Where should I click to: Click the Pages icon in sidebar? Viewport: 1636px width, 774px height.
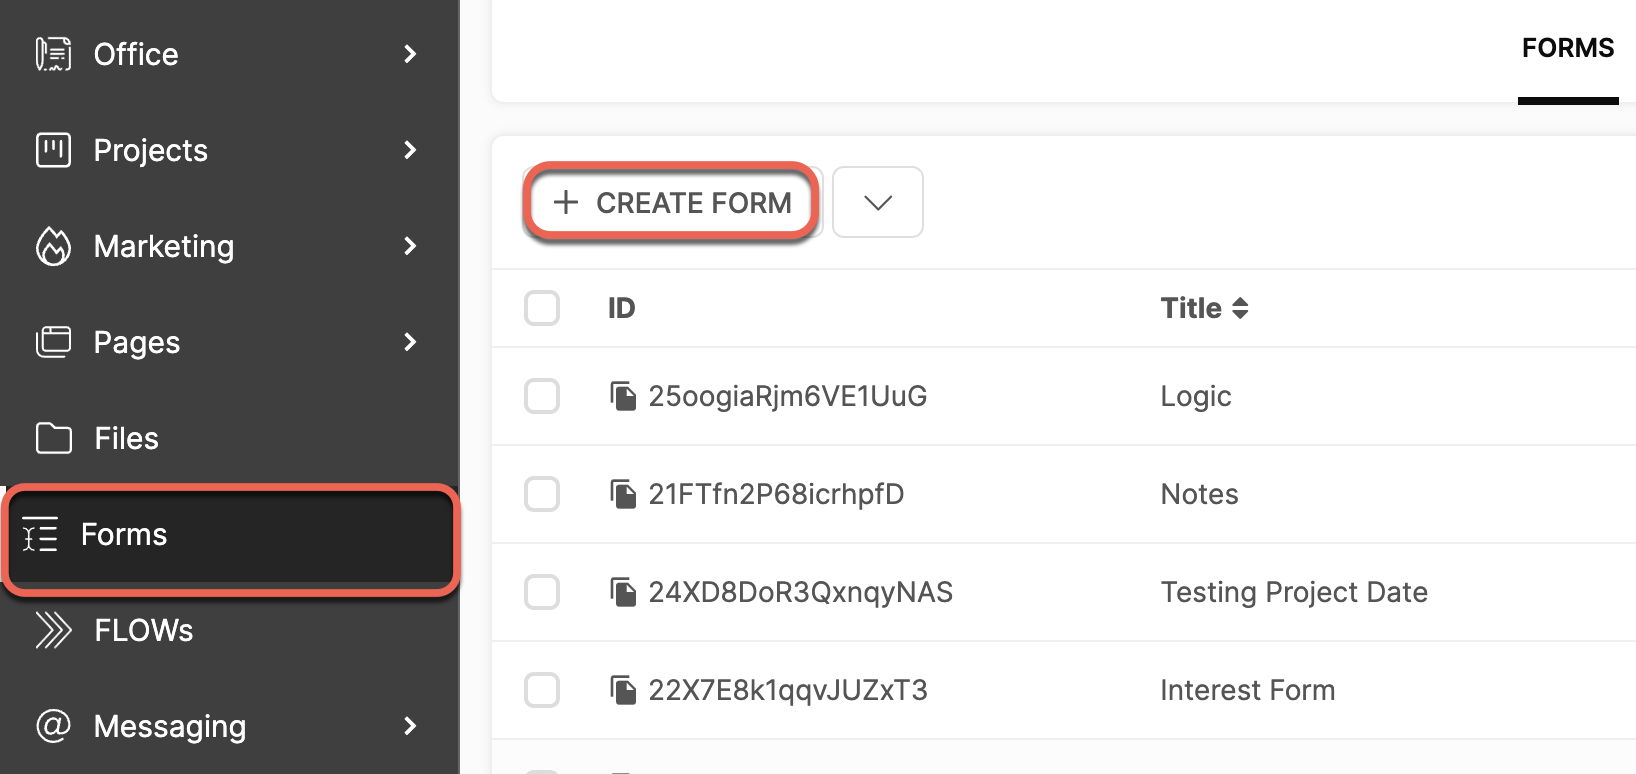pyautogui.click(x=53, y=342)
